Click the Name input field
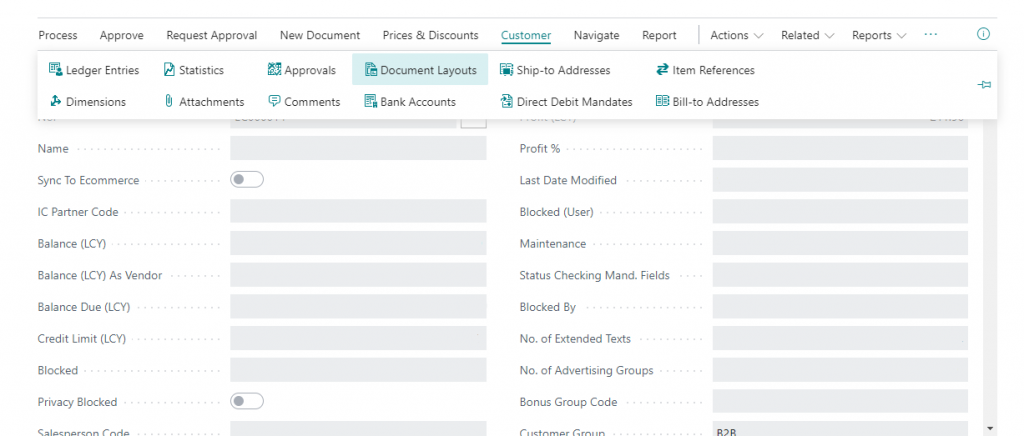 click(x=358, y=148)
